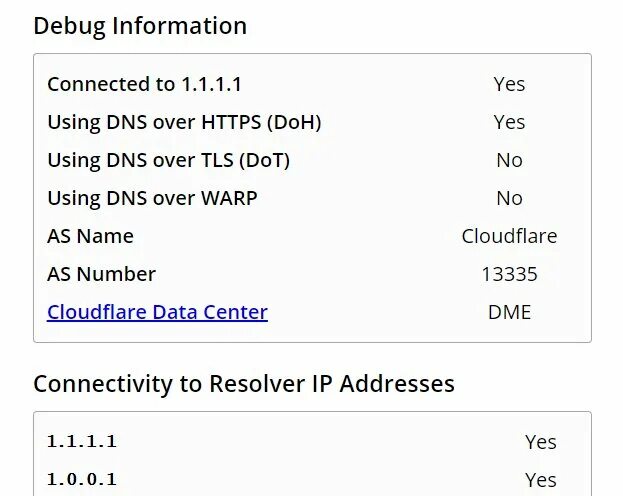Click the 13335 AS Number value
Image resolution: width=623 pixels, height=496 pixels.
coord(509,274)
